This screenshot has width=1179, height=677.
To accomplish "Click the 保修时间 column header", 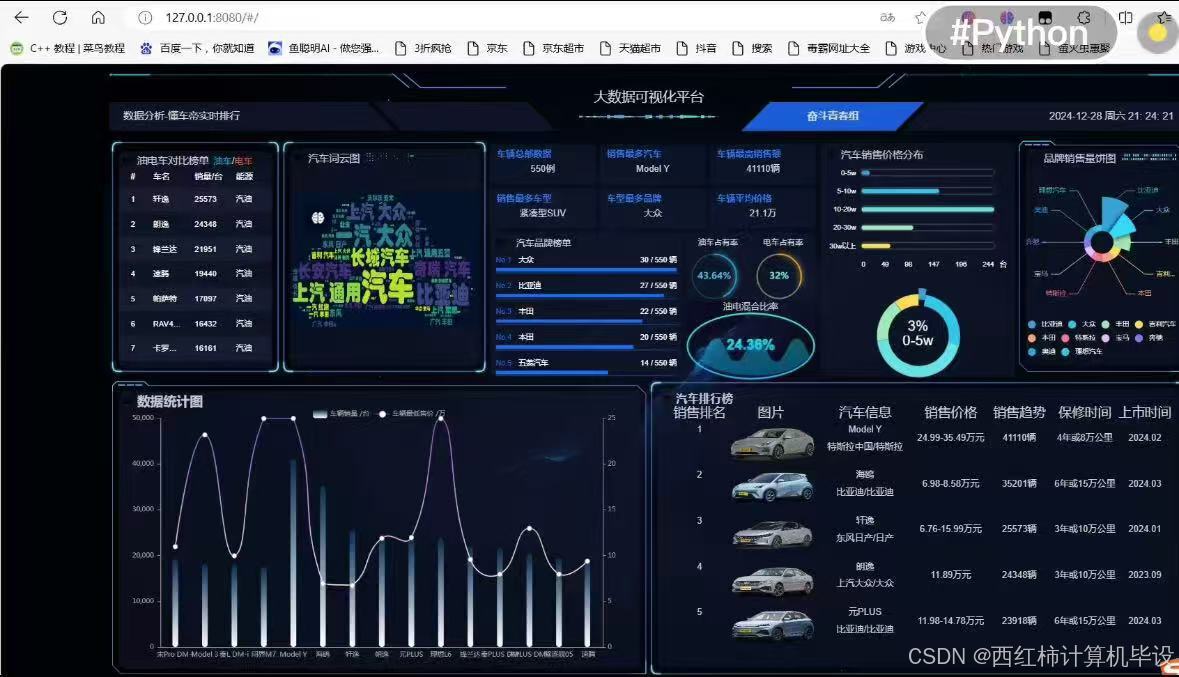I will pos(1084,412).
